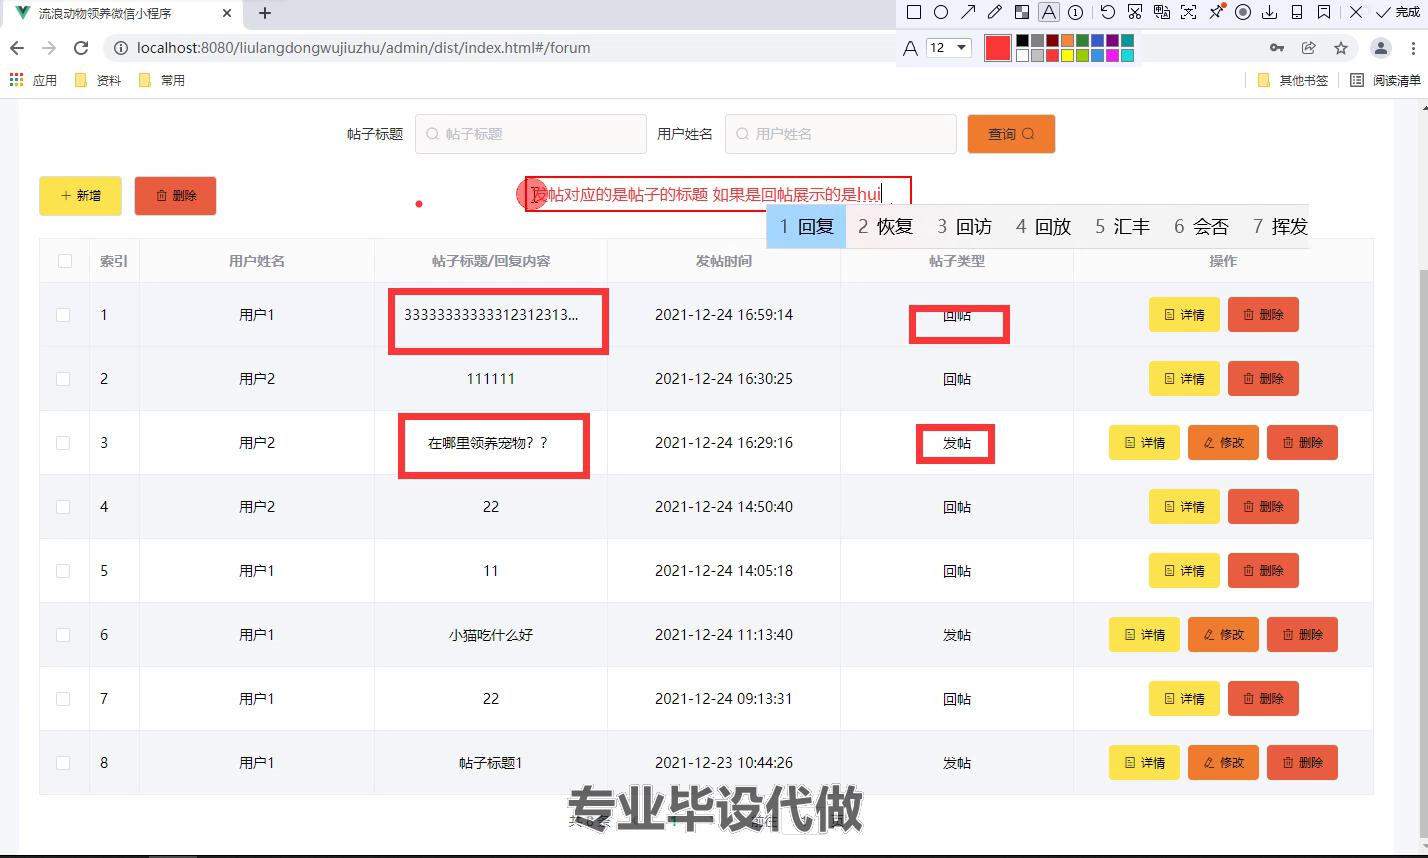Viewport: 1428px width, 858px height.
Task: Click the OCR text recognition icon
Action: [x=1188, y=12]
